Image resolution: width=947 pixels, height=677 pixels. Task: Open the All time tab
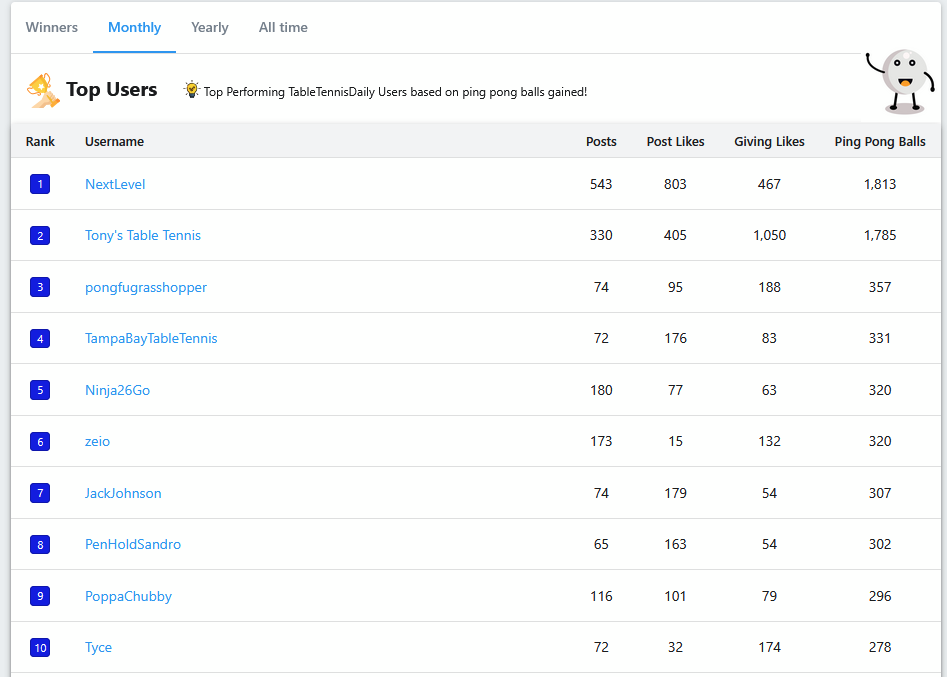pos(283,27)
